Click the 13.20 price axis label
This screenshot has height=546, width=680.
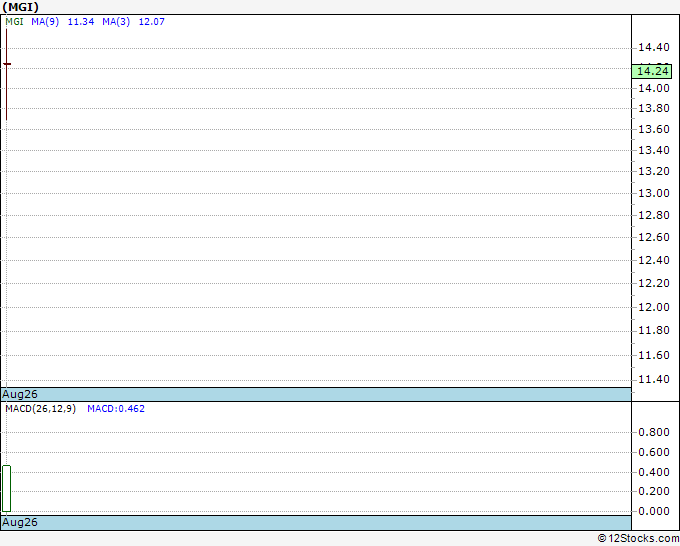(654, 171)
